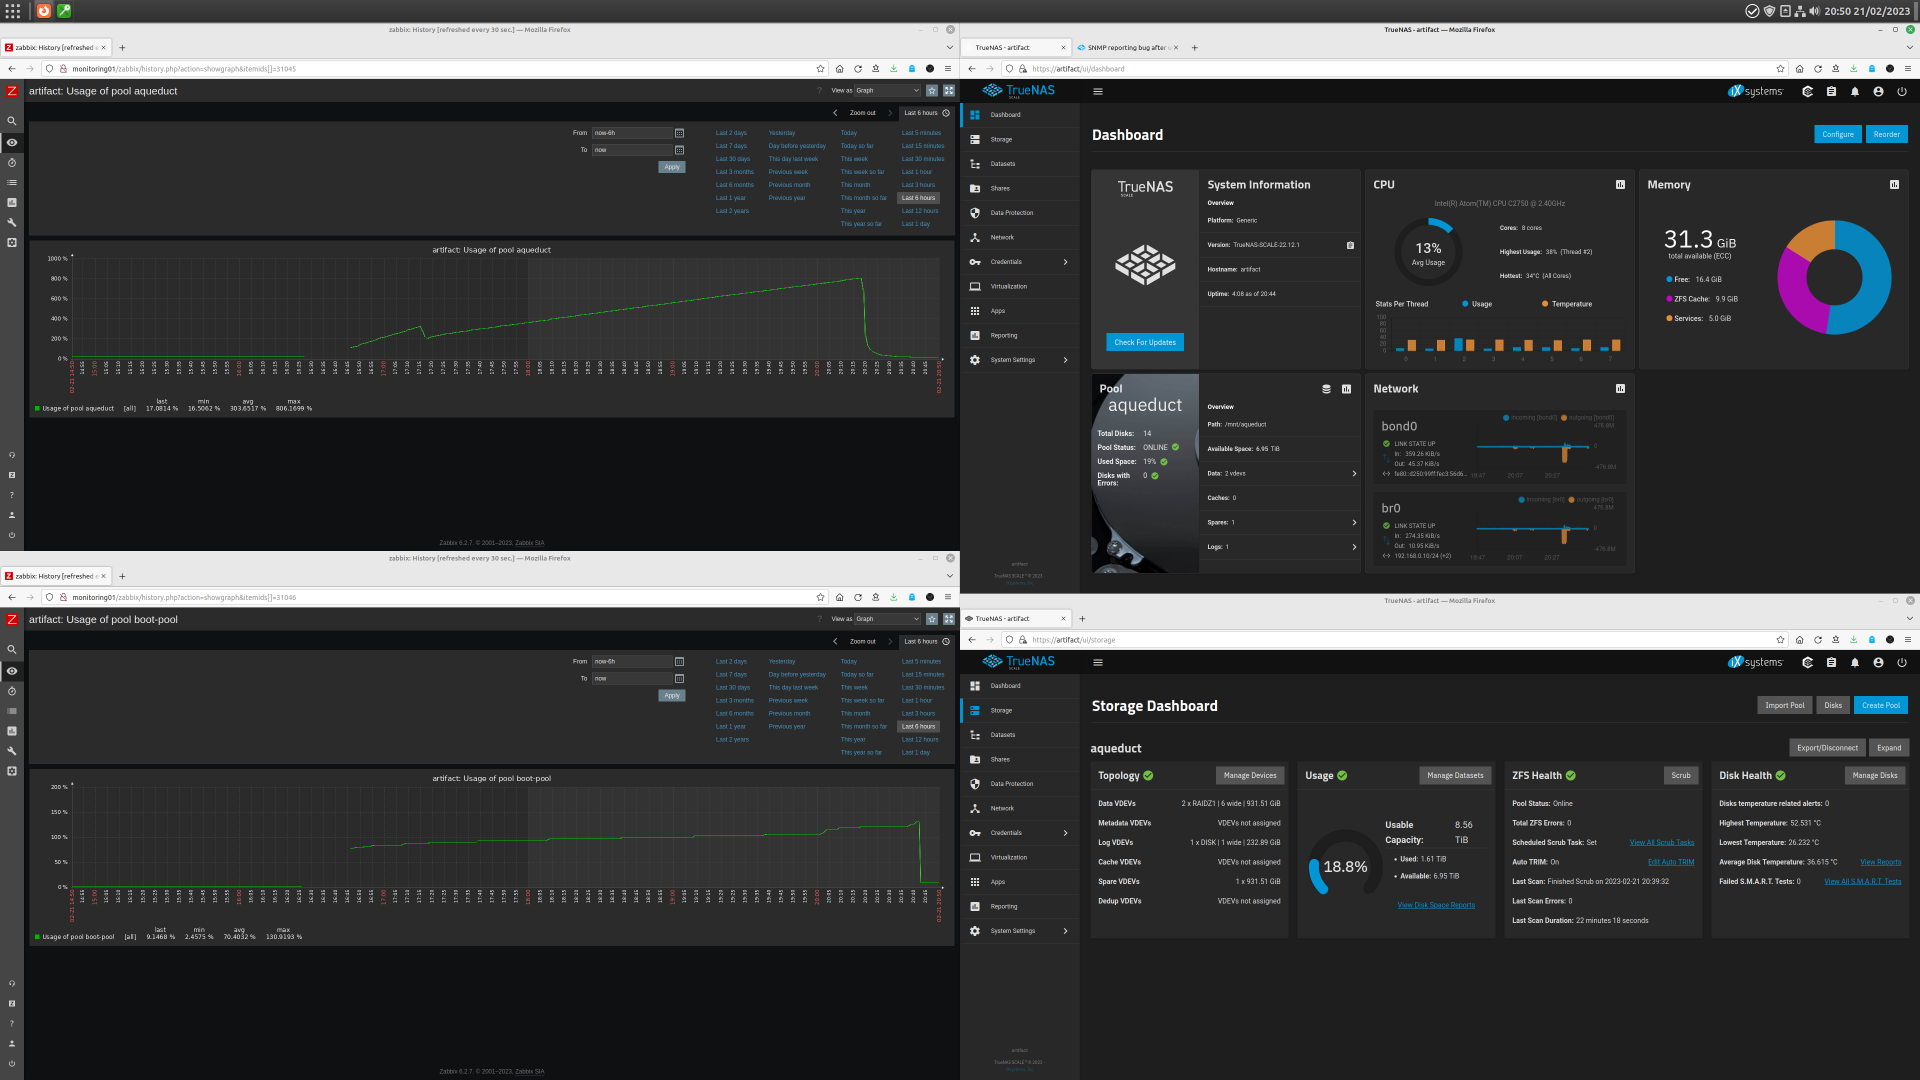Open Ubuntu applications grid in top bar
The width and height of the screenshot is (1920, 1080).
coord(13,11)
